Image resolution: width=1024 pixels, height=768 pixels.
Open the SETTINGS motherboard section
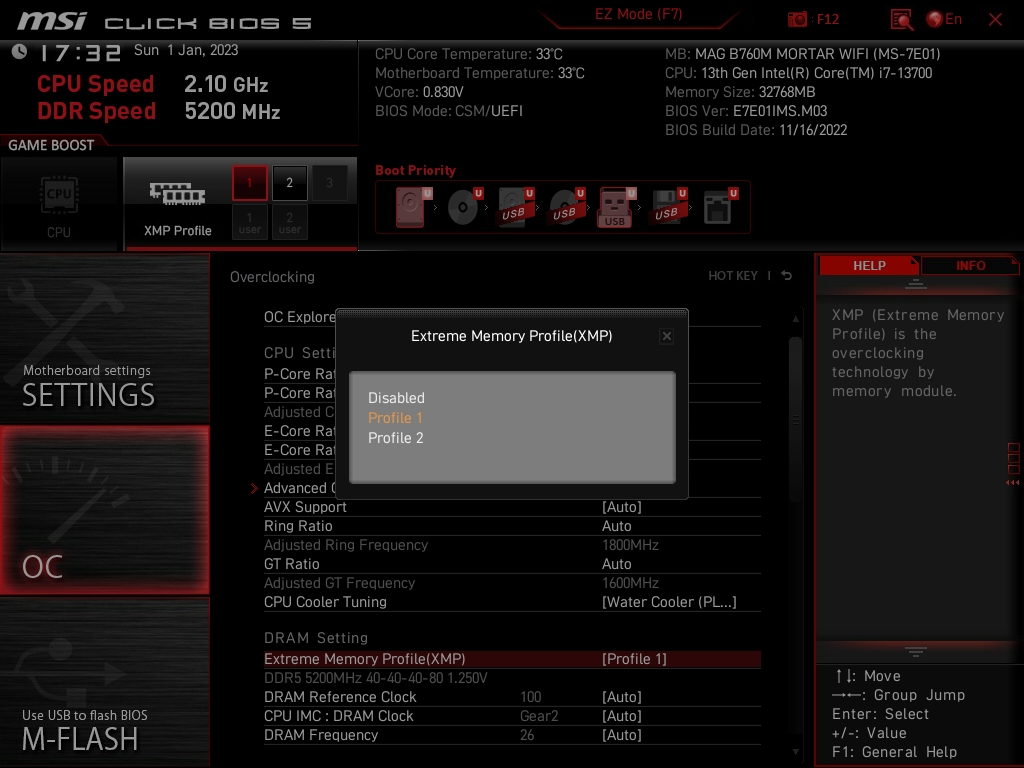tap(104, 339)
